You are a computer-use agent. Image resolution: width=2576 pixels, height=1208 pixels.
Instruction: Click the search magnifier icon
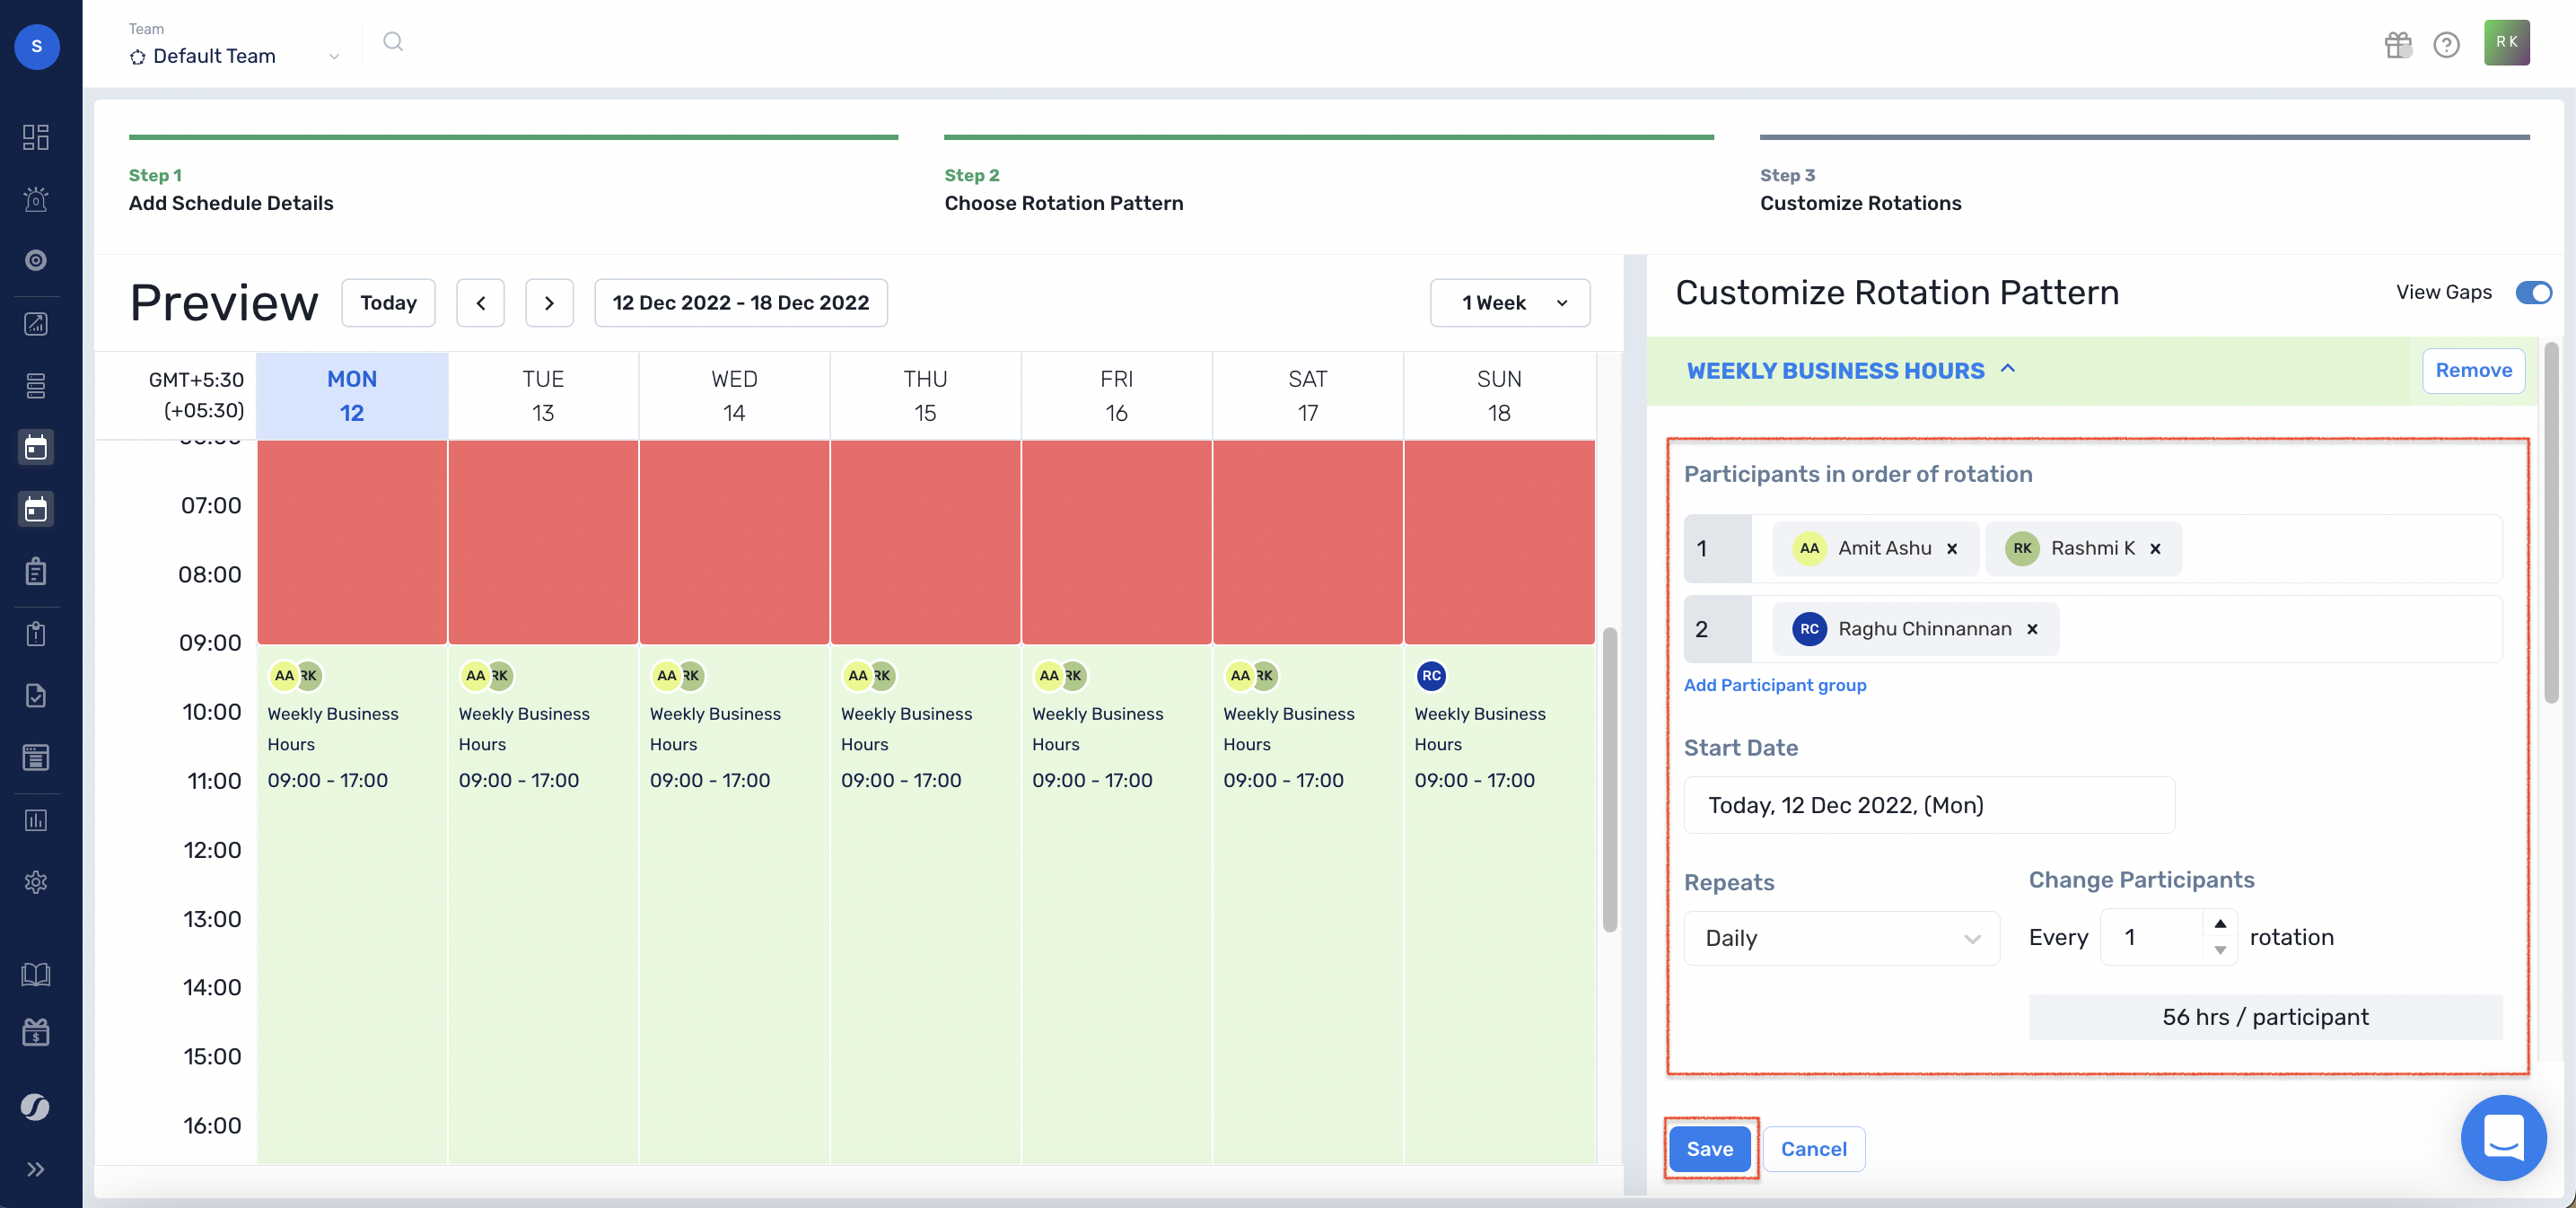(393, 42)
